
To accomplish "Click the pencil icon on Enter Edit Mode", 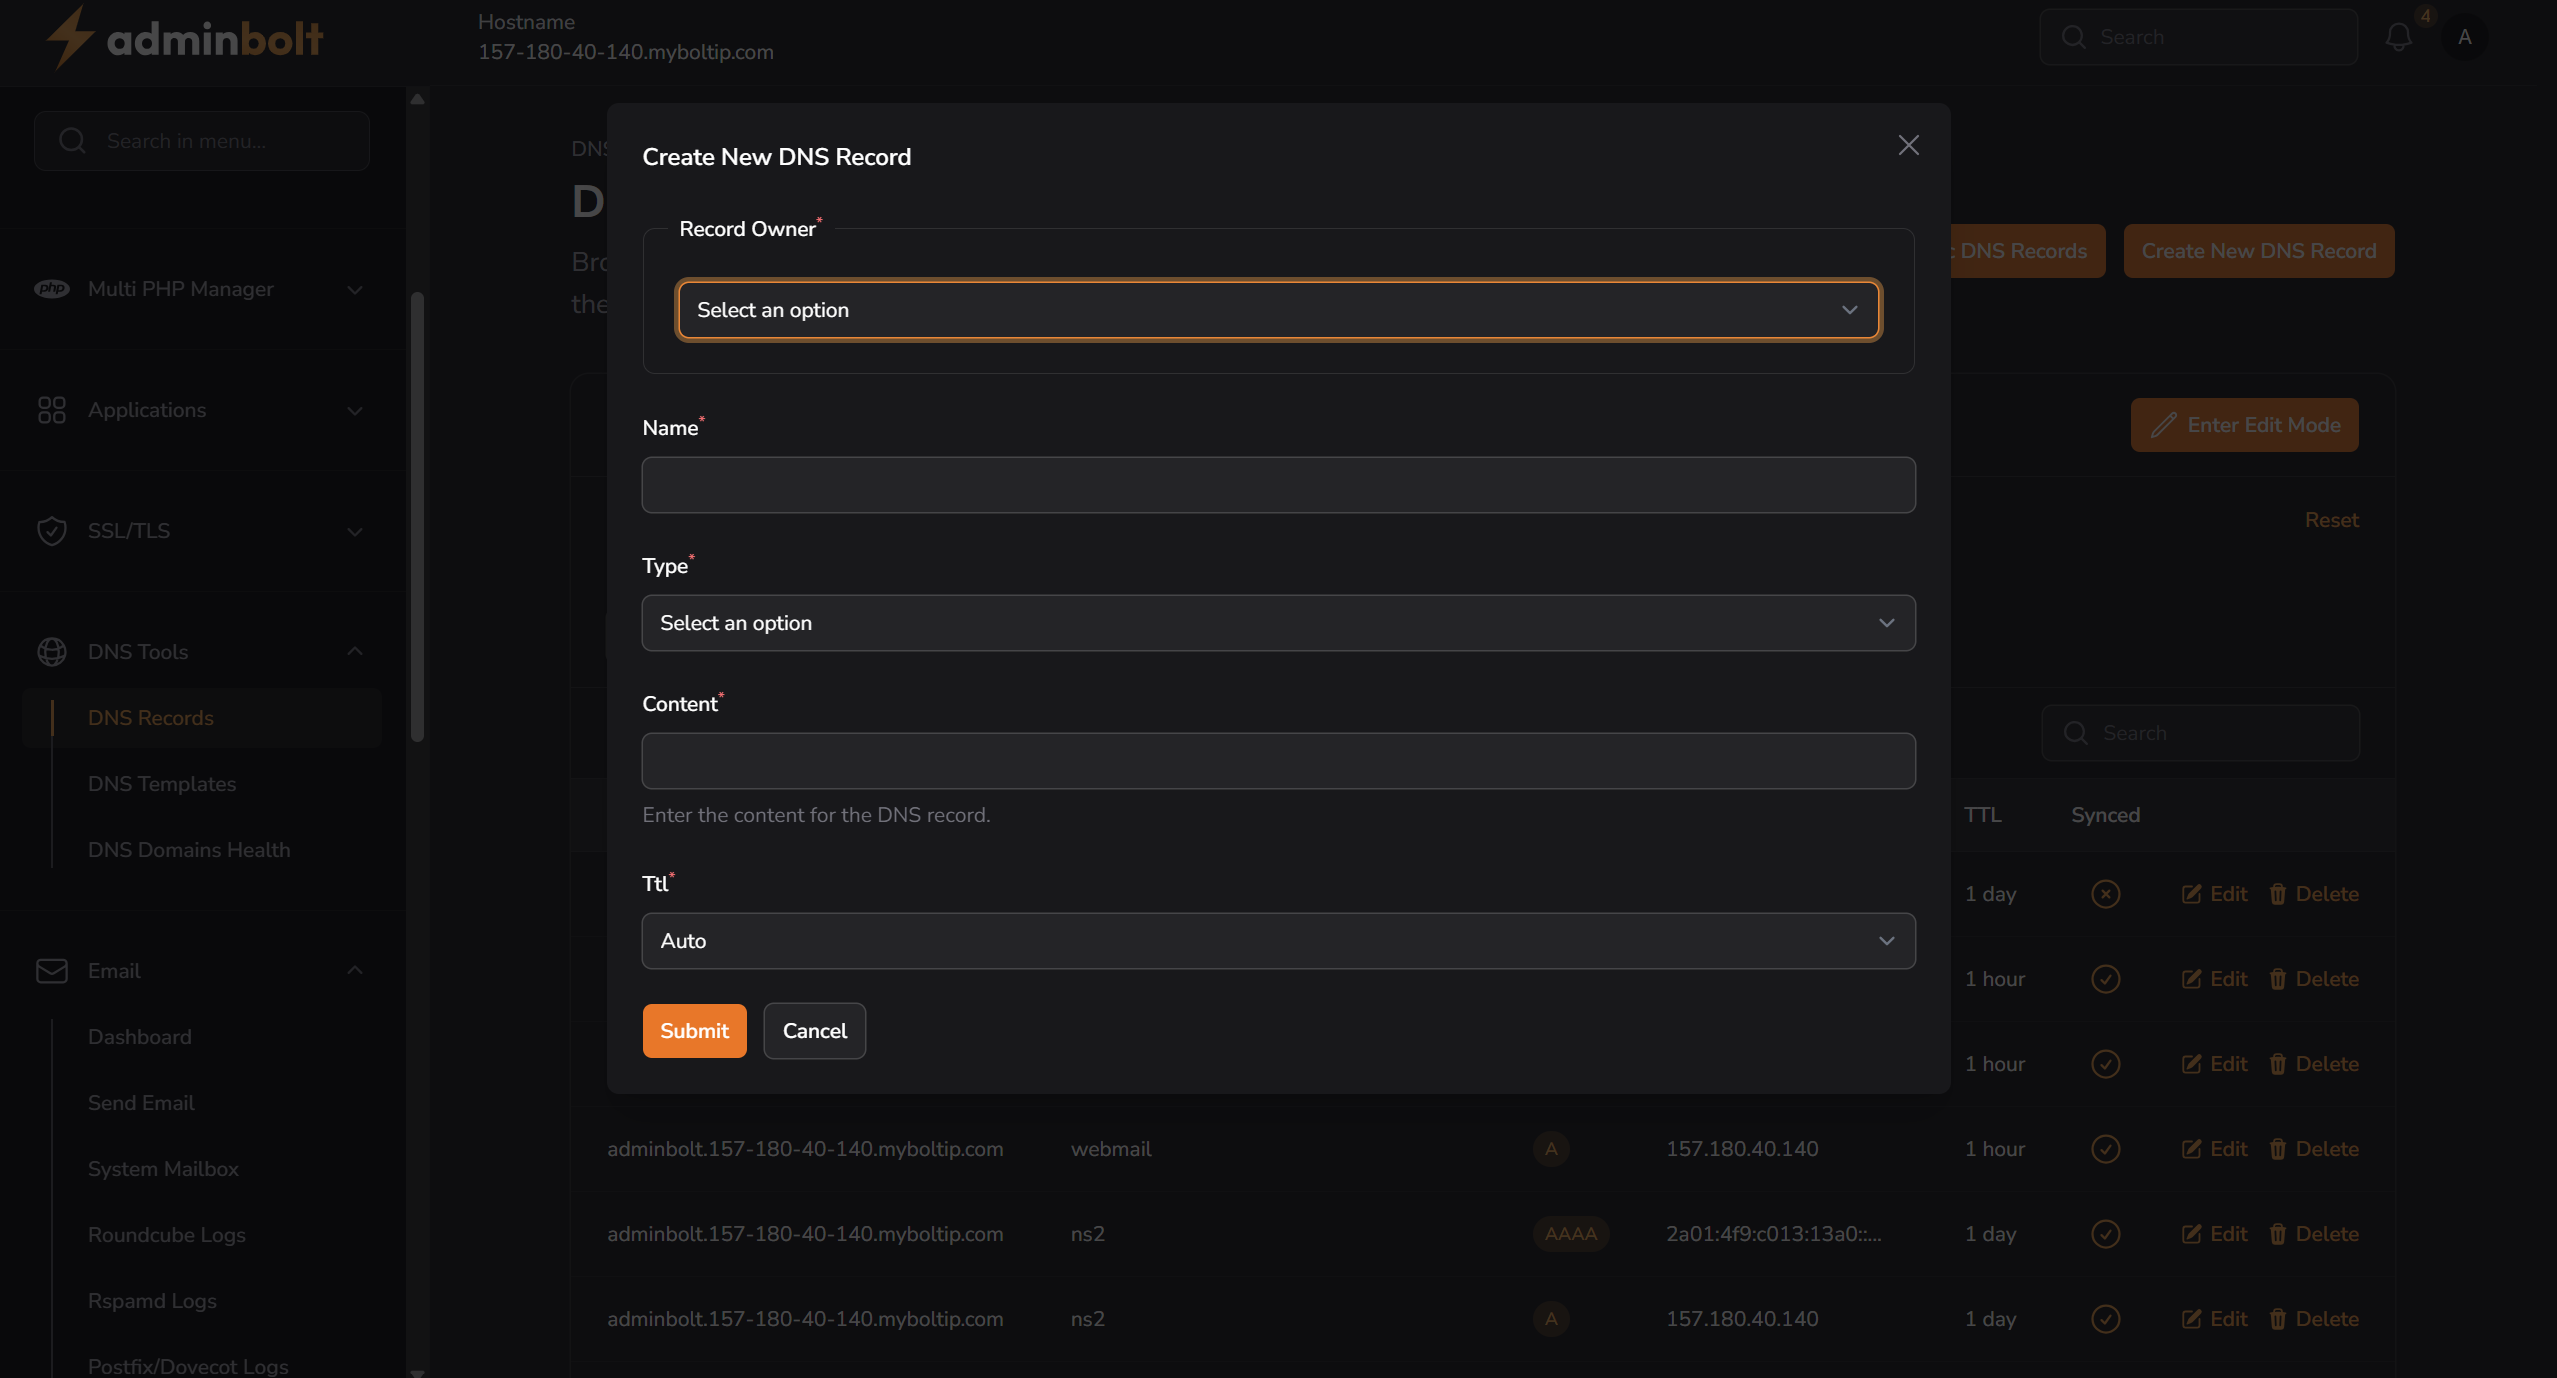I will (2162, 424).
